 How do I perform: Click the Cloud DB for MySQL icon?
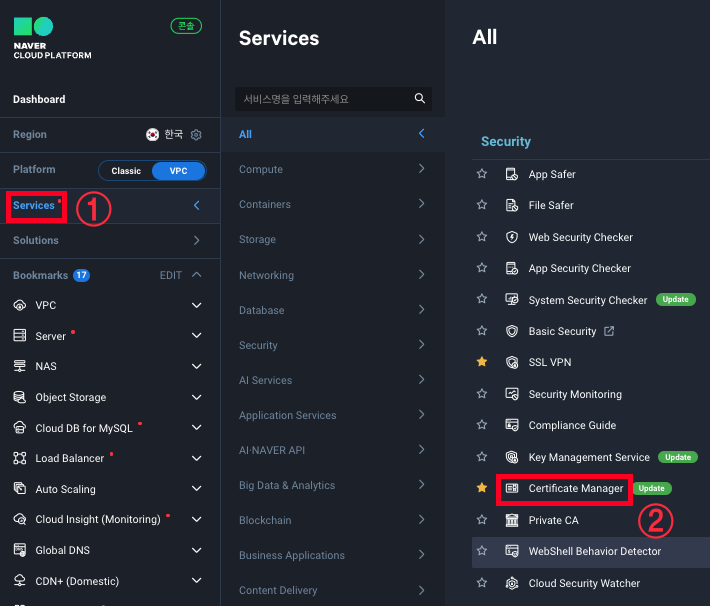tap(19, 428)
